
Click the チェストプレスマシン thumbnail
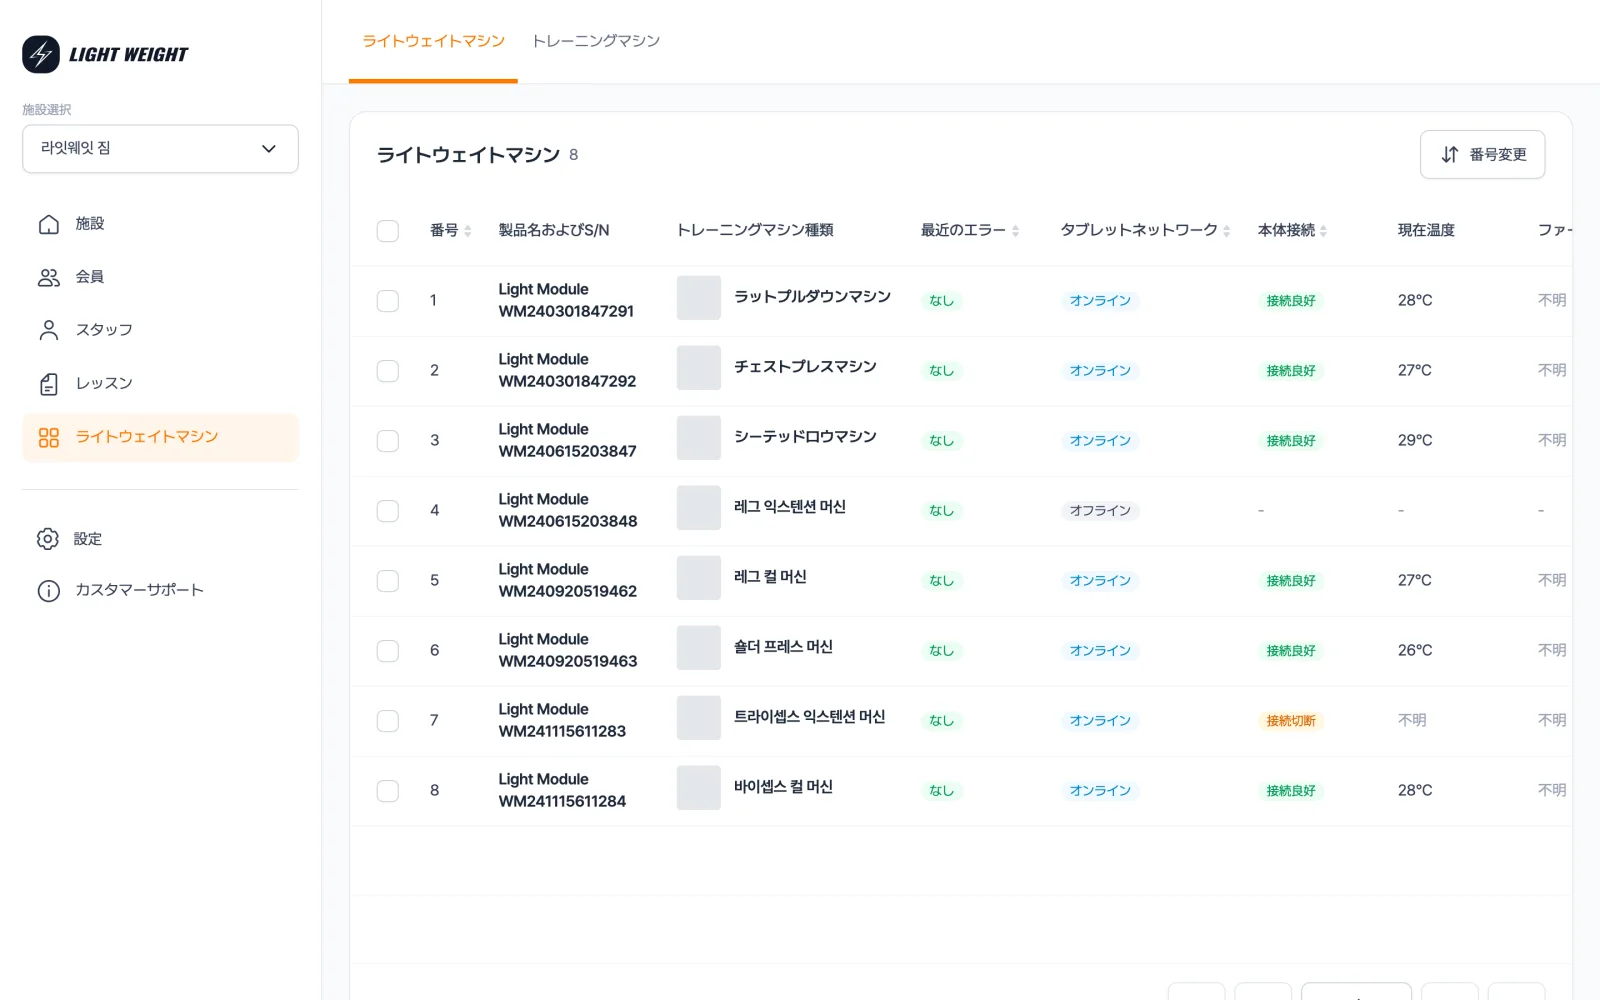(698, 368)
